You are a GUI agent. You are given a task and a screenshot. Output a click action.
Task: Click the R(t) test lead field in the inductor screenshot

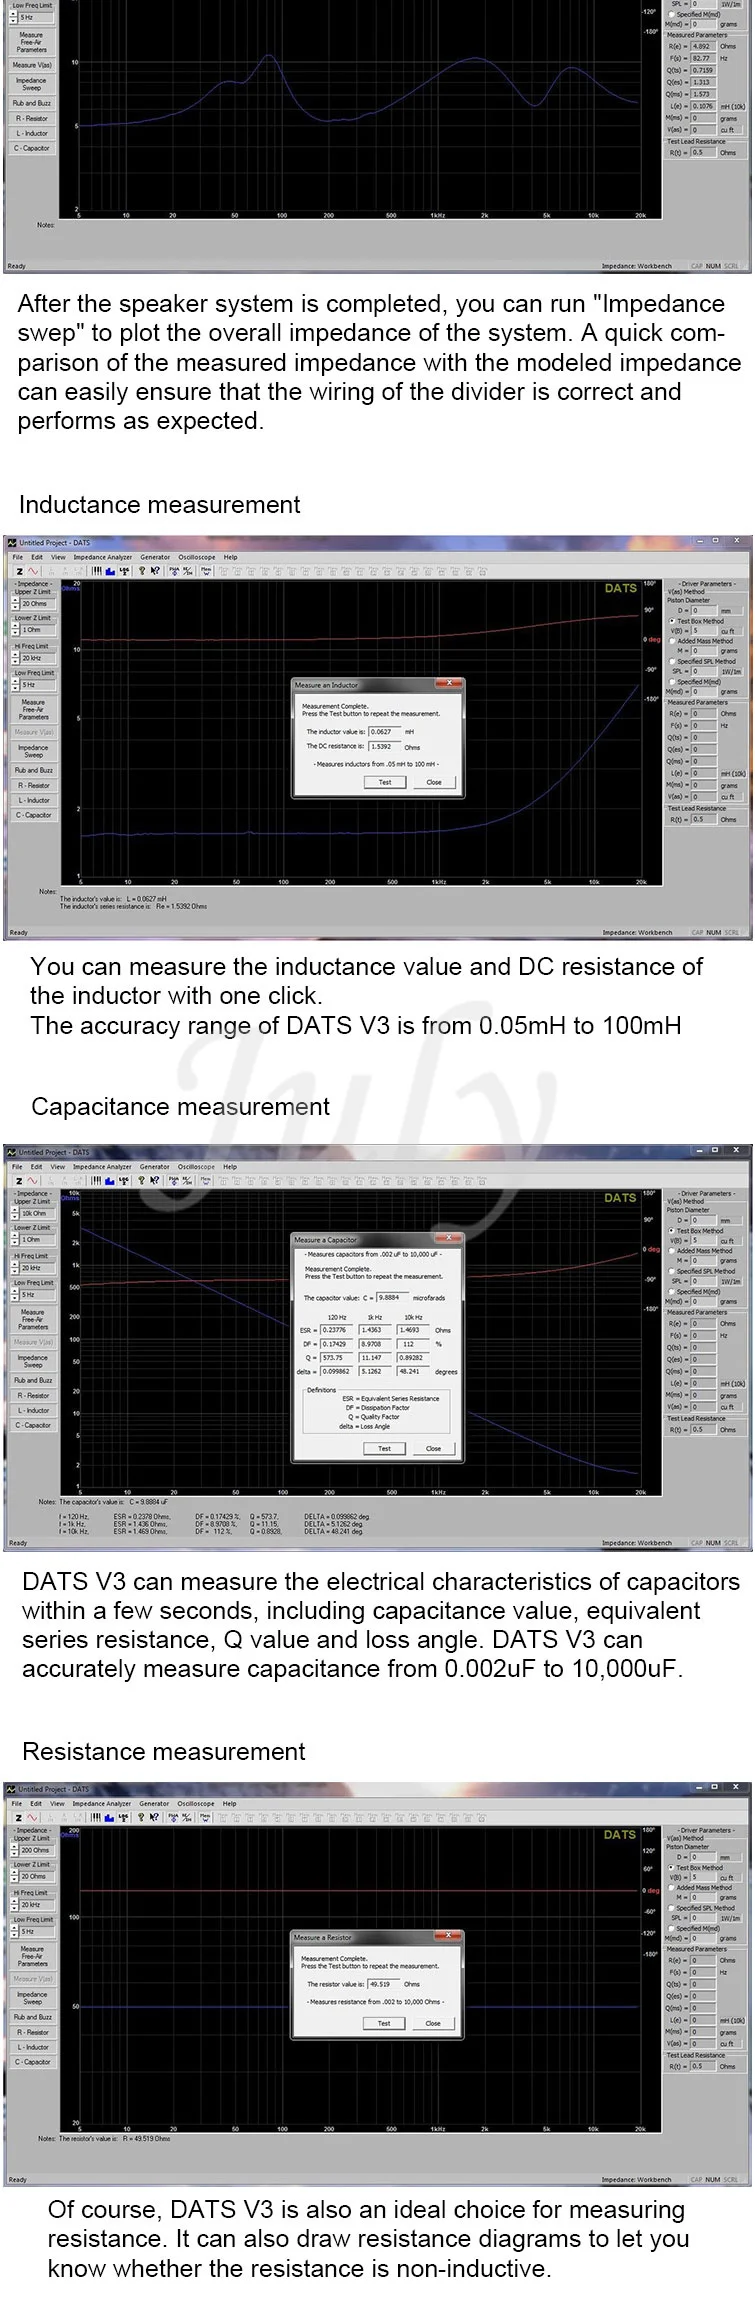(x=702, y=819)
